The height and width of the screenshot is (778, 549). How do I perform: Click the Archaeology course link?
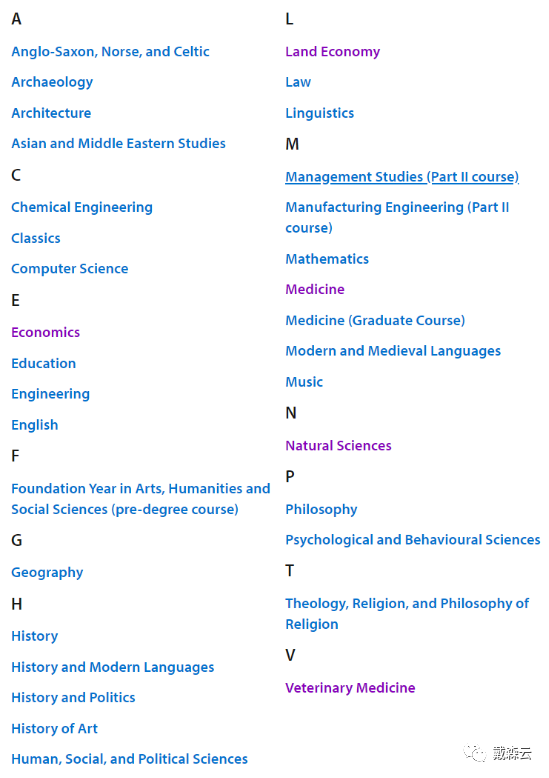[52, 82]
